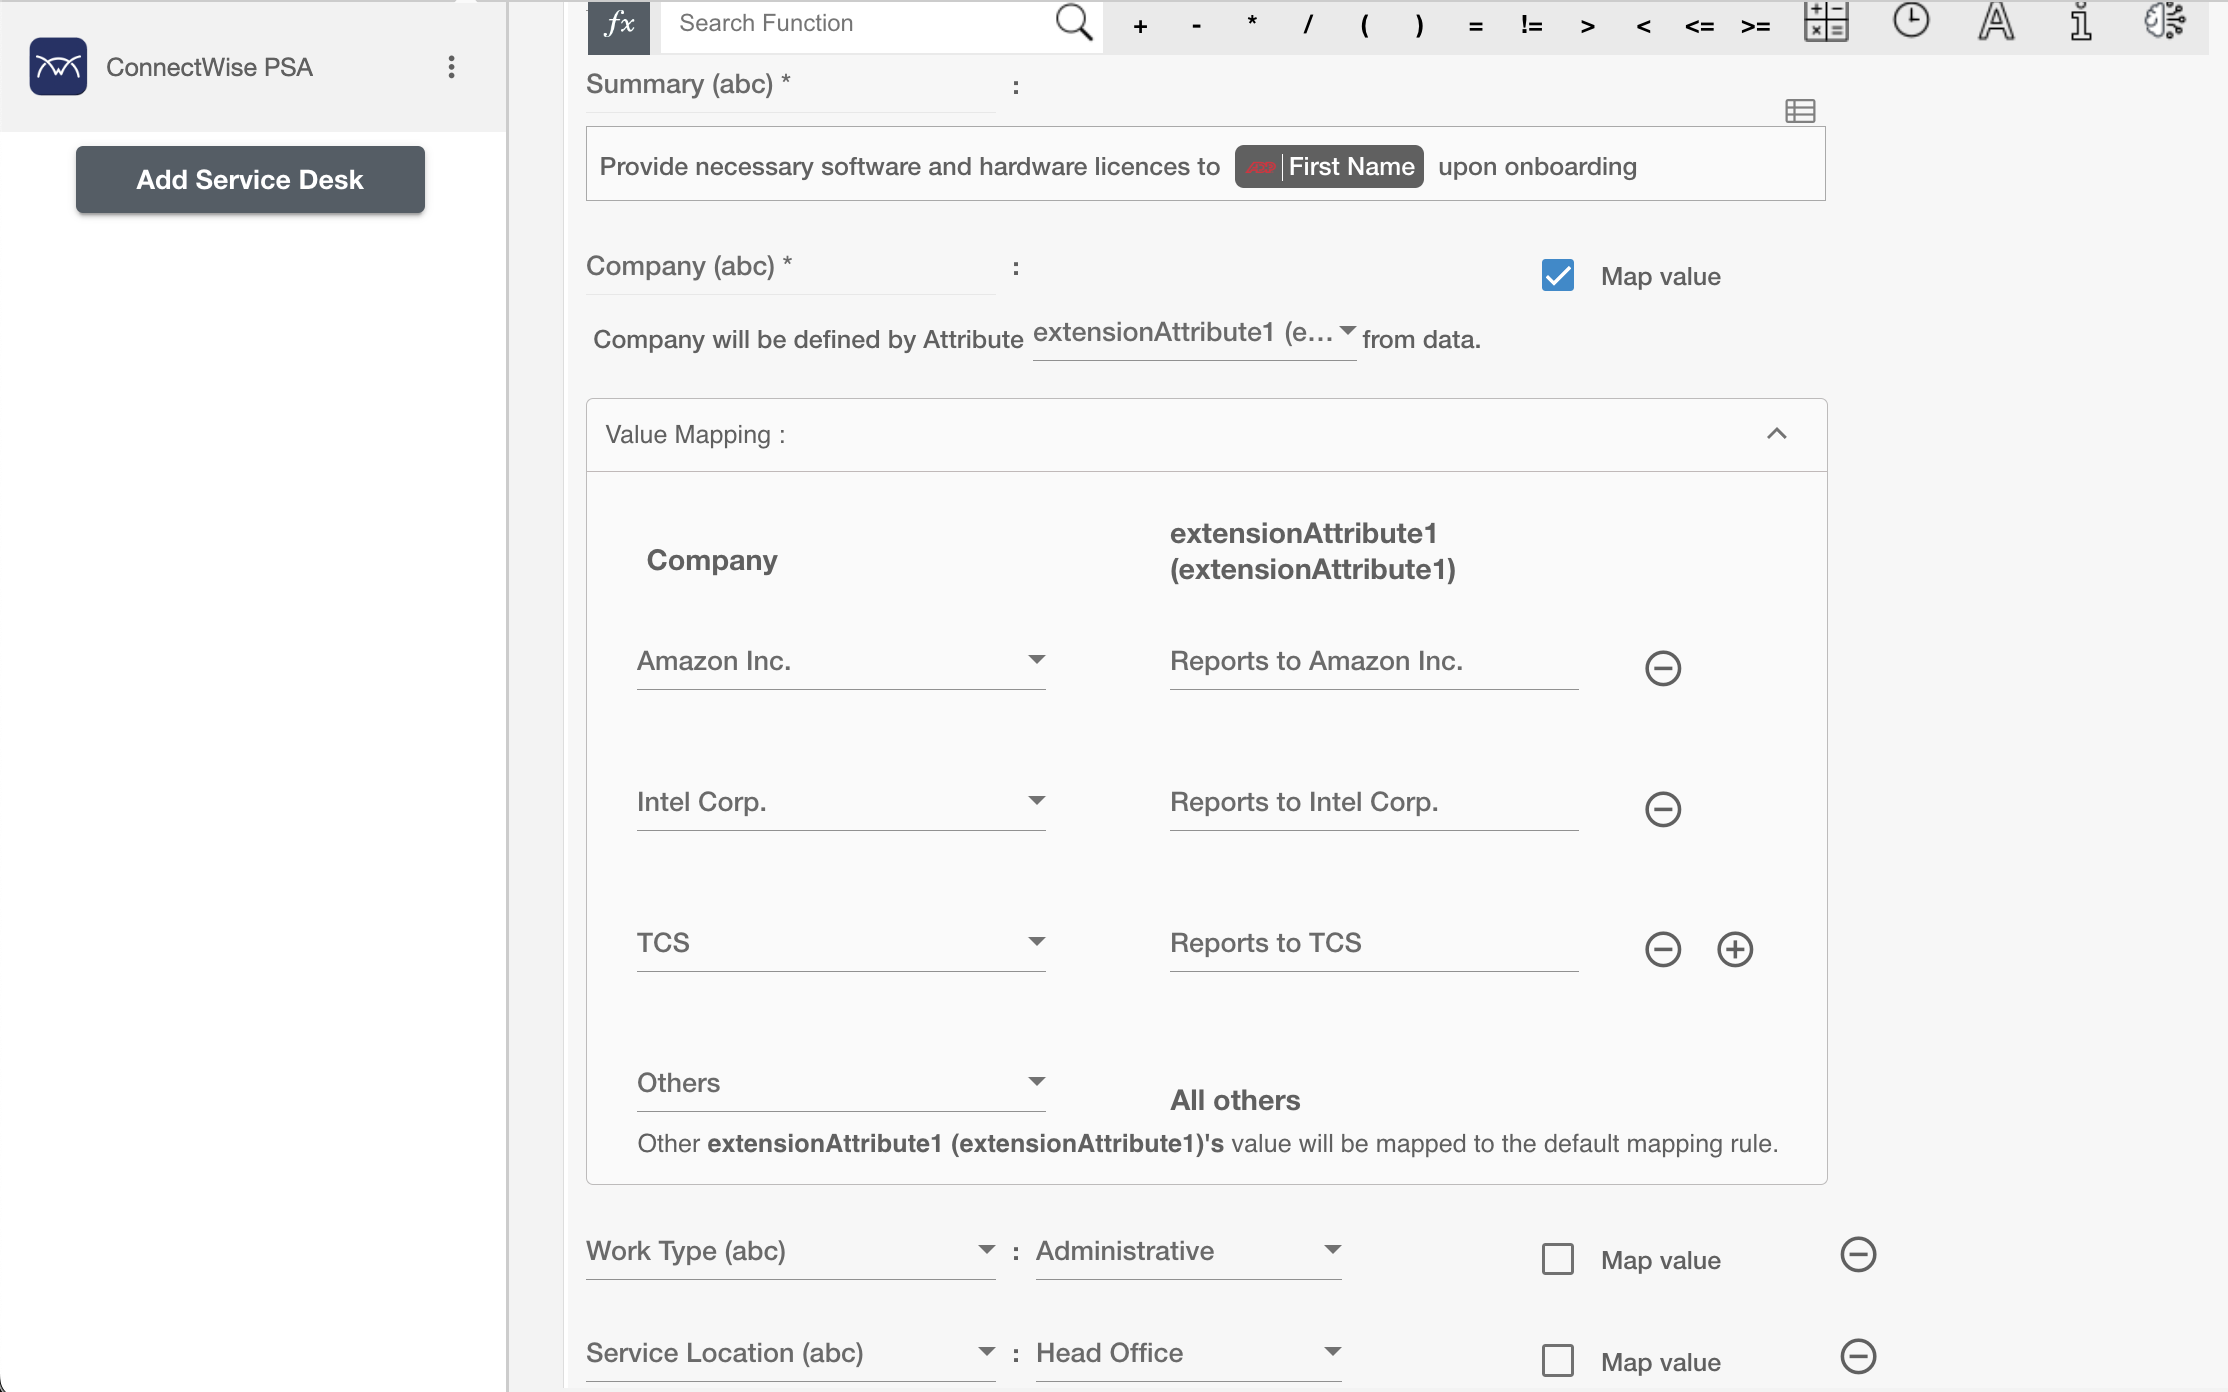Open the text functions letter A icon

point(1996,21)
